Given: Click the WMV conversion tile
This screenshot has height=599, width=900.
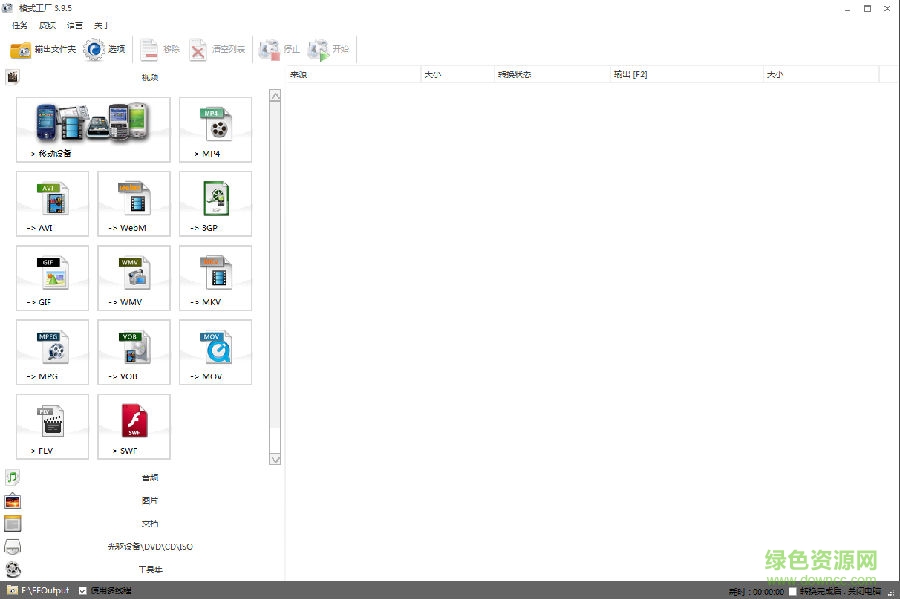Looking at the screenshot, I should pos(134,277).
